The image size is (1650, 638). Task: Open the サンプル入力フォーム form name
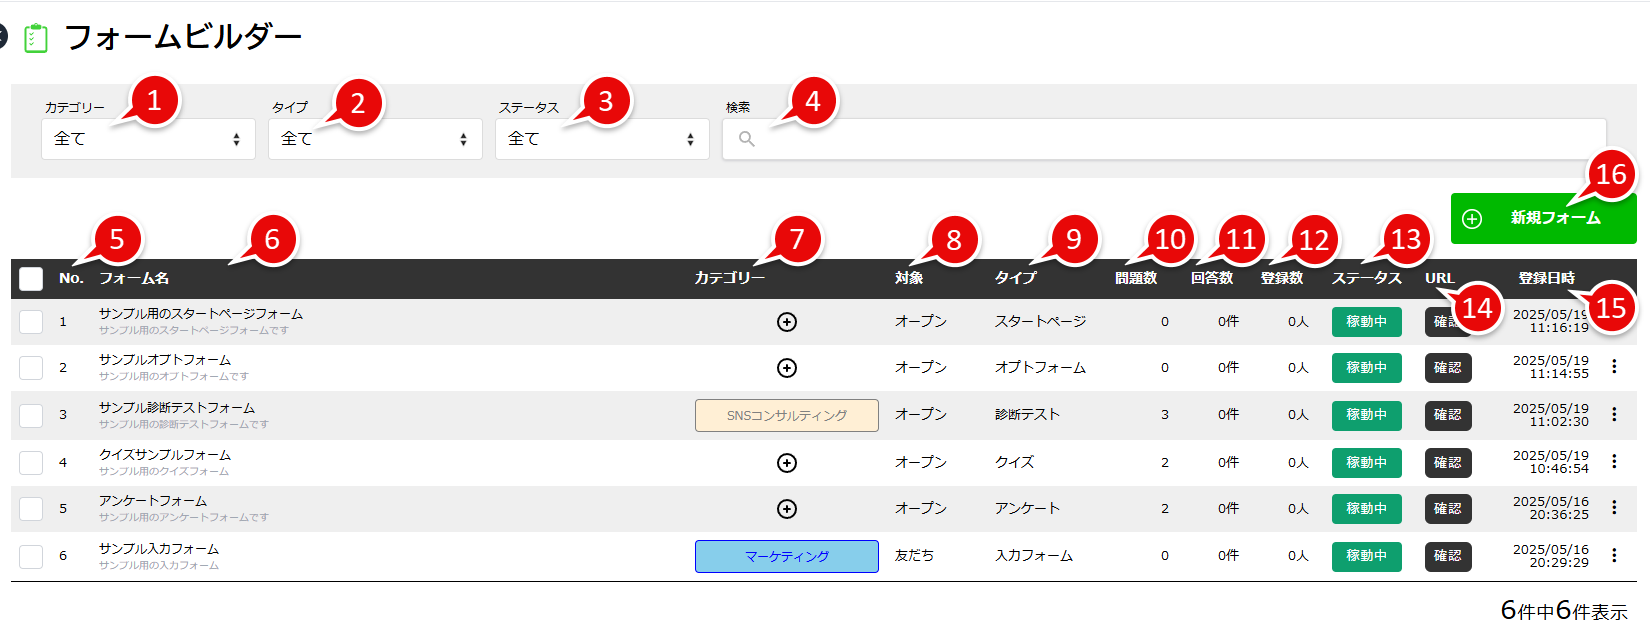pos(159,549)
